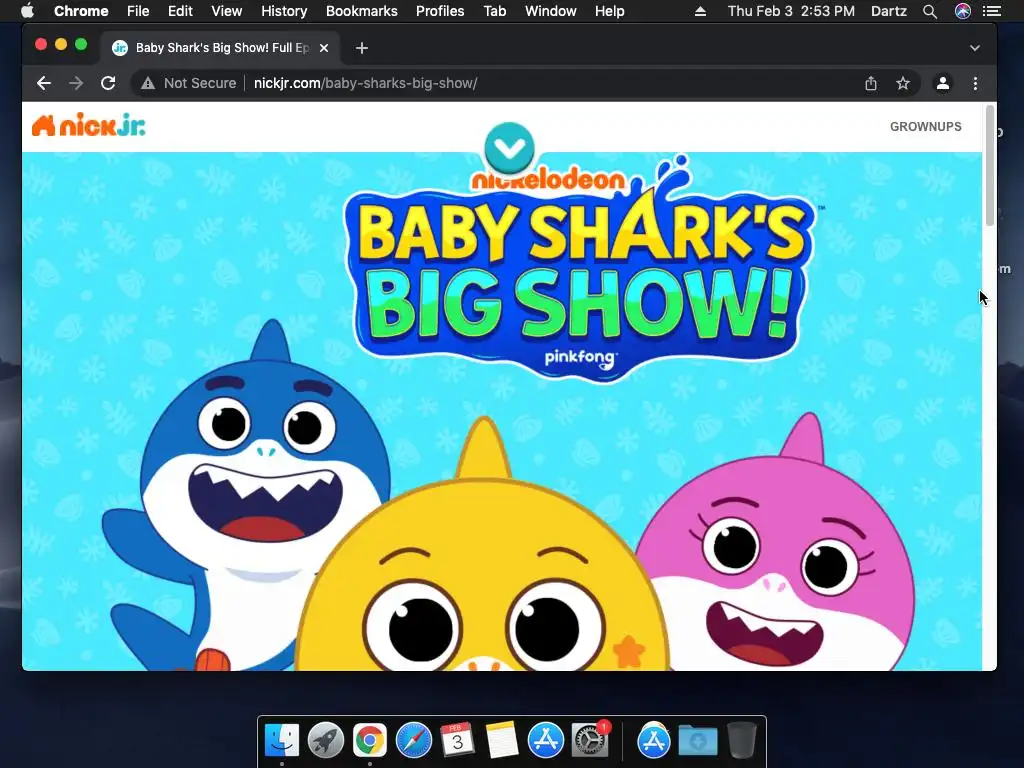Open the Tab menu
Screen dimensions: 1024x768
click(494, 11)
